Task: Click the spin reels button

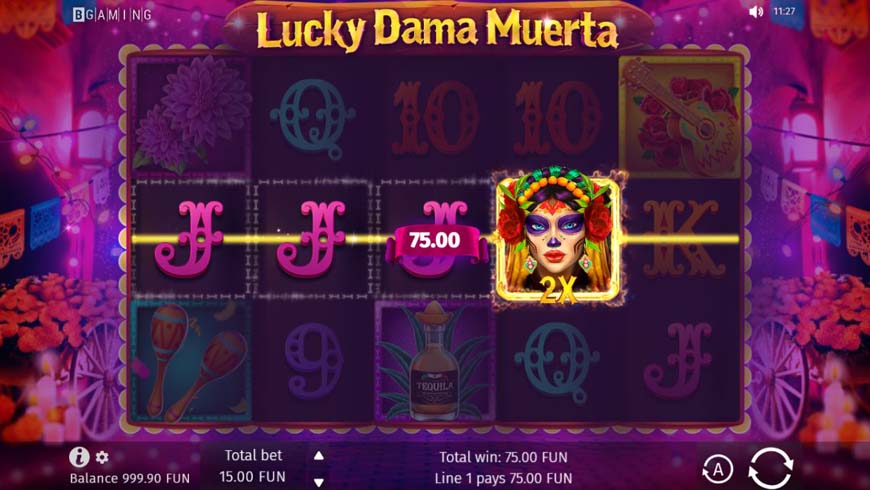Action: tap(770, 468)
